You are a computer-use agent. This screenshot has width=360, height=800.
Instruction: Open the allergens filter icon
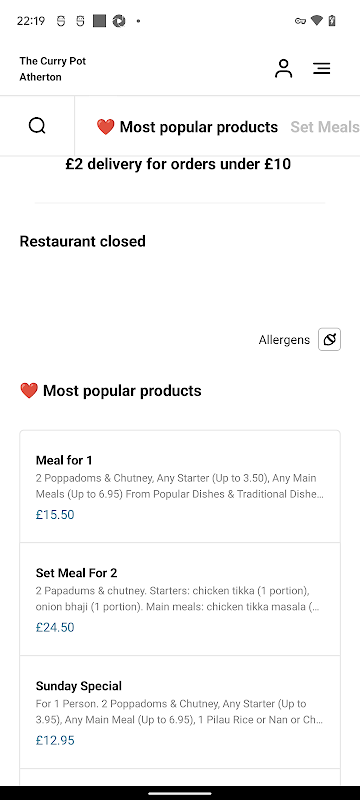tap(329, 339)
